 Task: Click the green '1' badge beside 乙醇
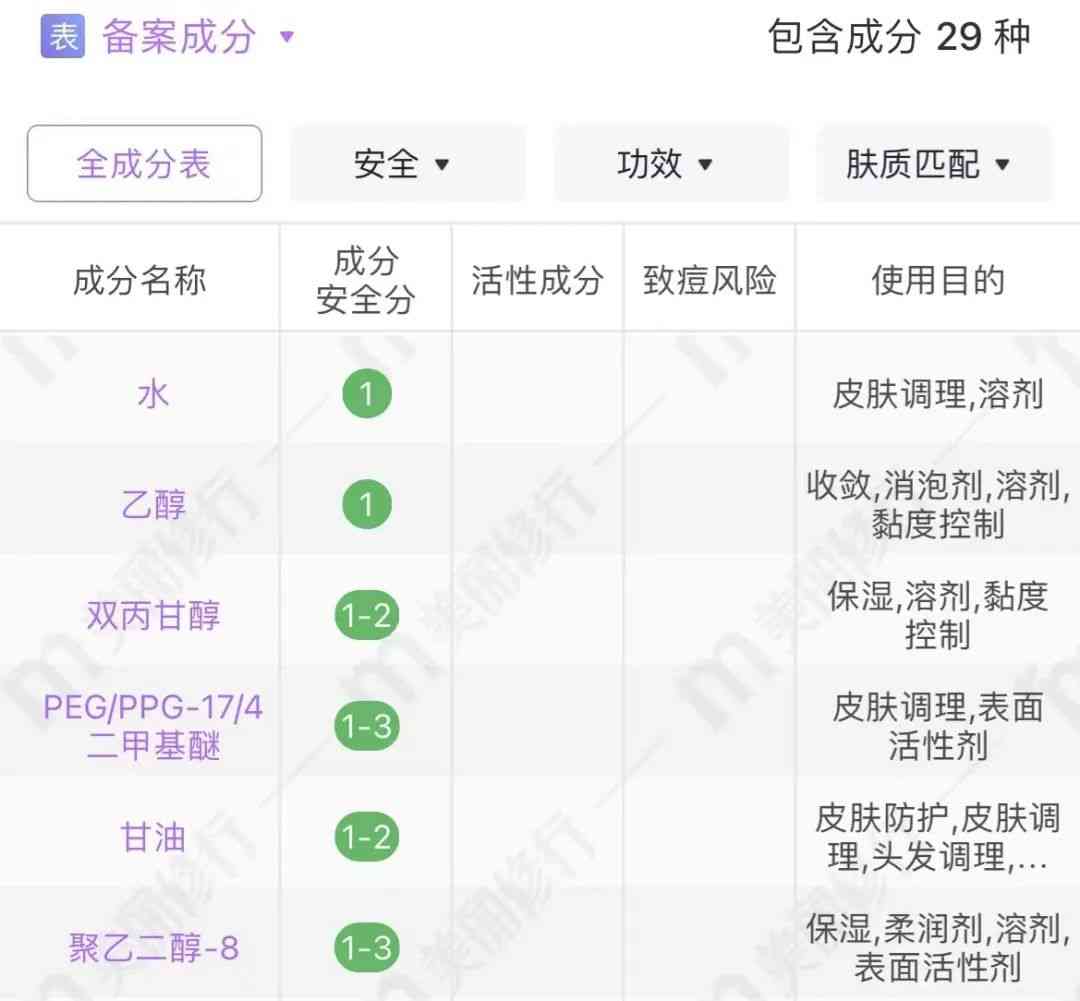367,505
